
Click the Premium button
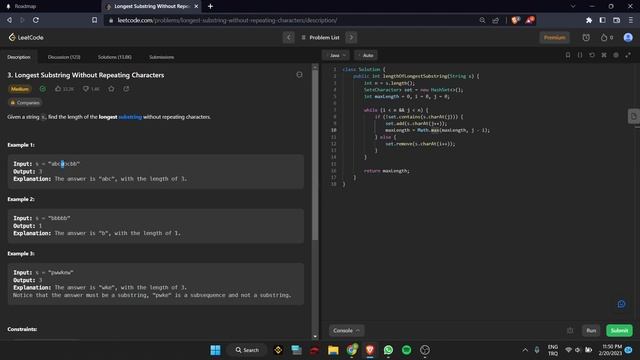[x=554, y=37]
